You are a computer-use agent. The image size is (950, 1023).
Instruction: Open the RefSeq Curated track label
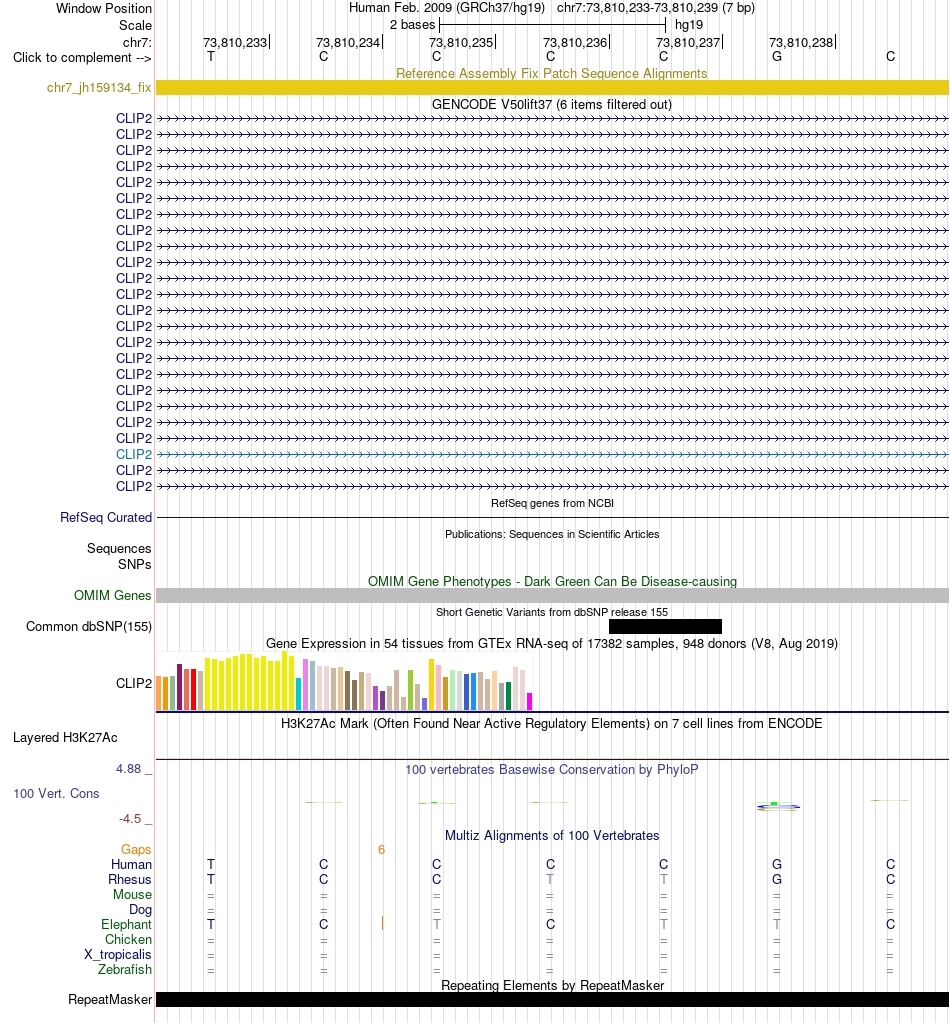tap(106, 517)
